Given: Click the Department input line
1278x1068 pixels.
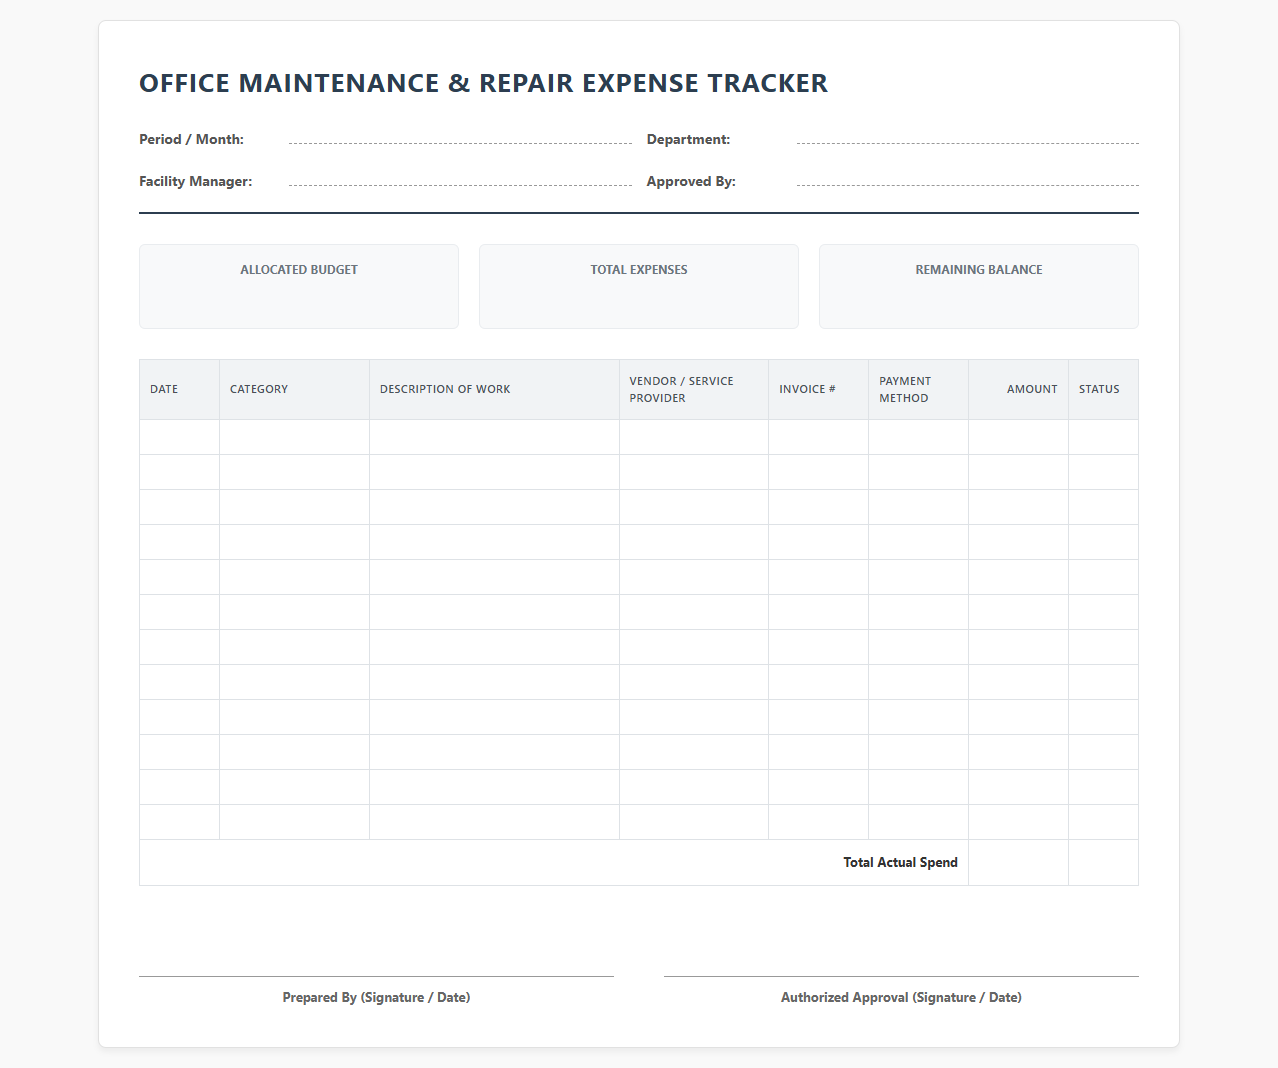Looking at the screenshot, I should click(968, 139).
